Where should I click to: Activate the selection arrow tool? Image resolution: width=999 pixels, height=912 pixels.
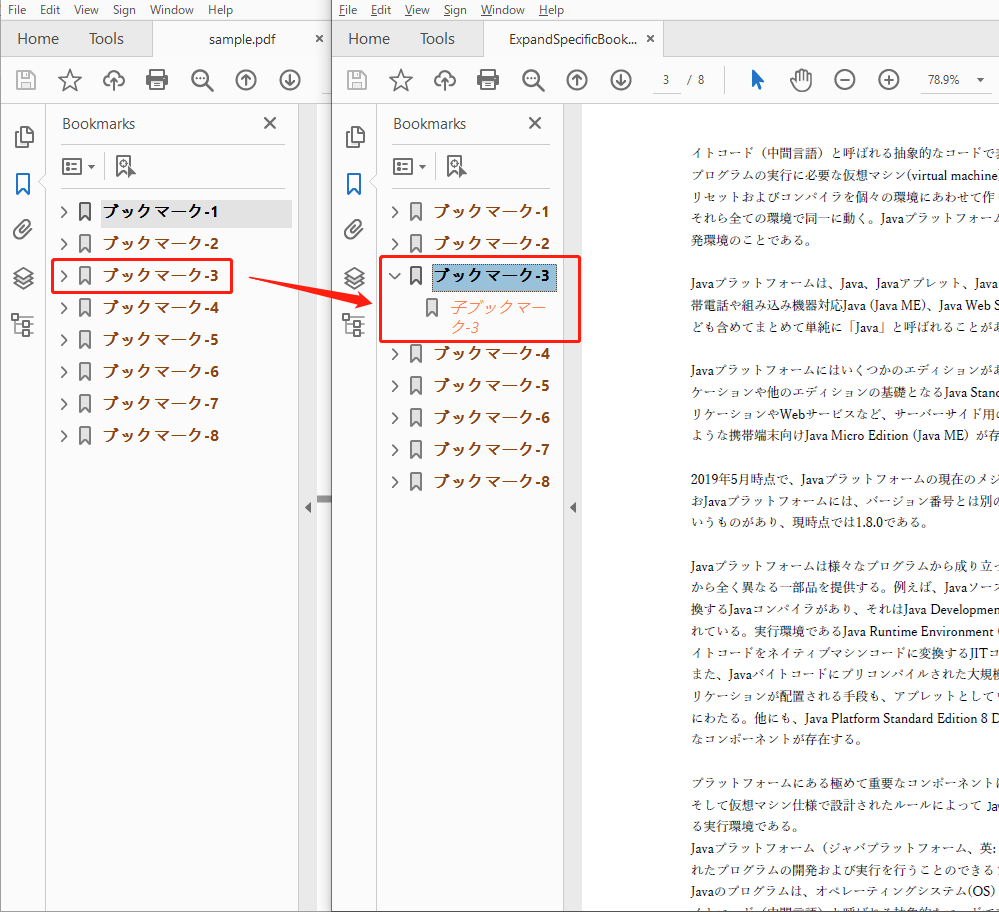(x=757, y=80)
